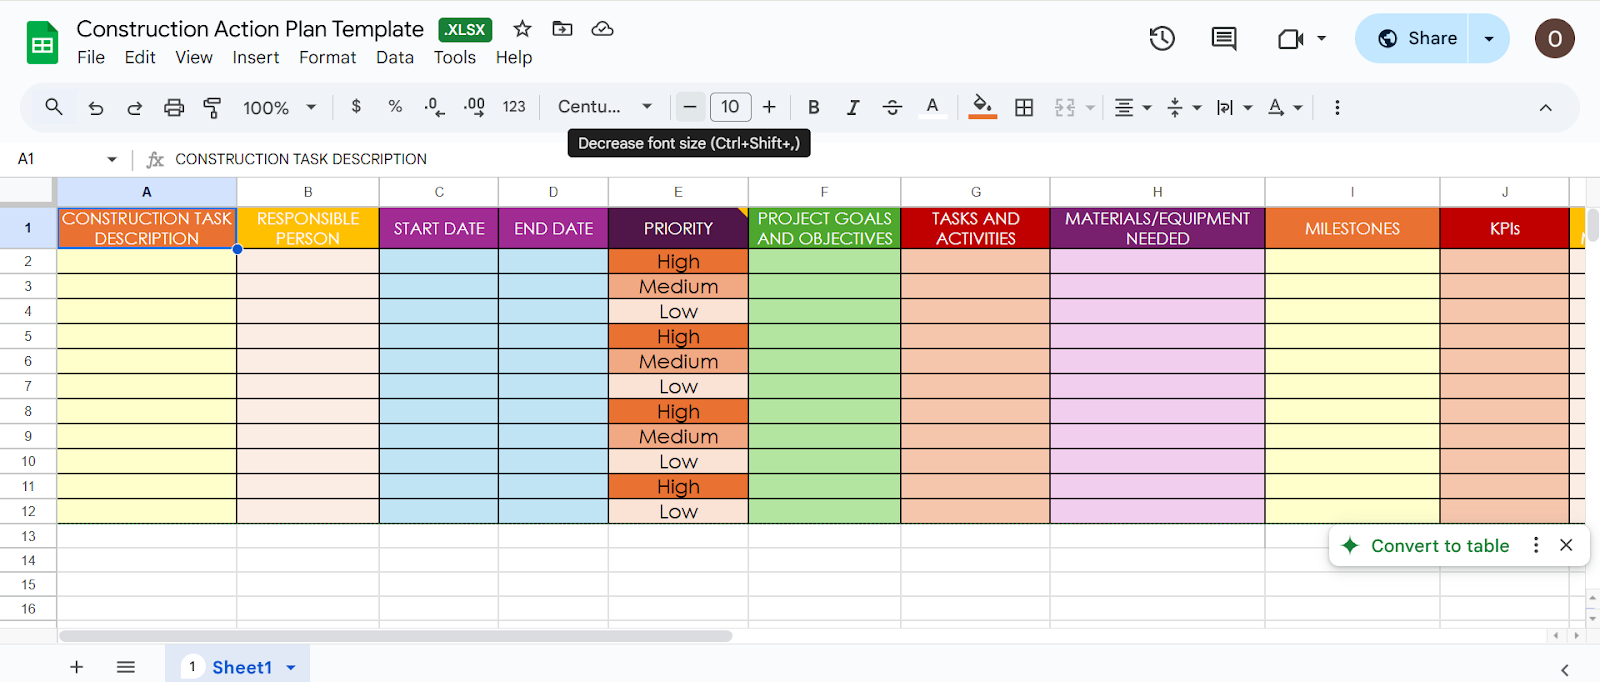
Task: Format as percent
Action: pos(395,106)
